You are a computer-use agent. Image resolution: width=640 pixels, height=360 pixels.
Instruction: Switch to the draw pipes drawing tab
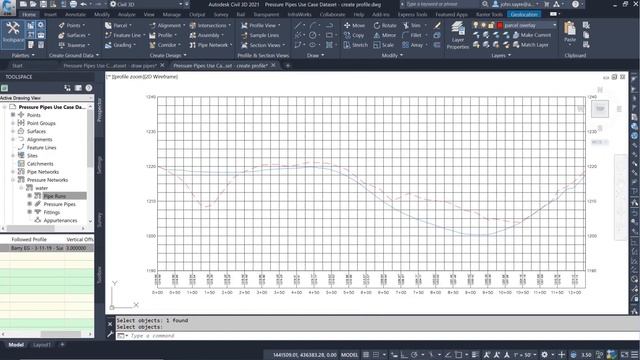coord(110,65)
